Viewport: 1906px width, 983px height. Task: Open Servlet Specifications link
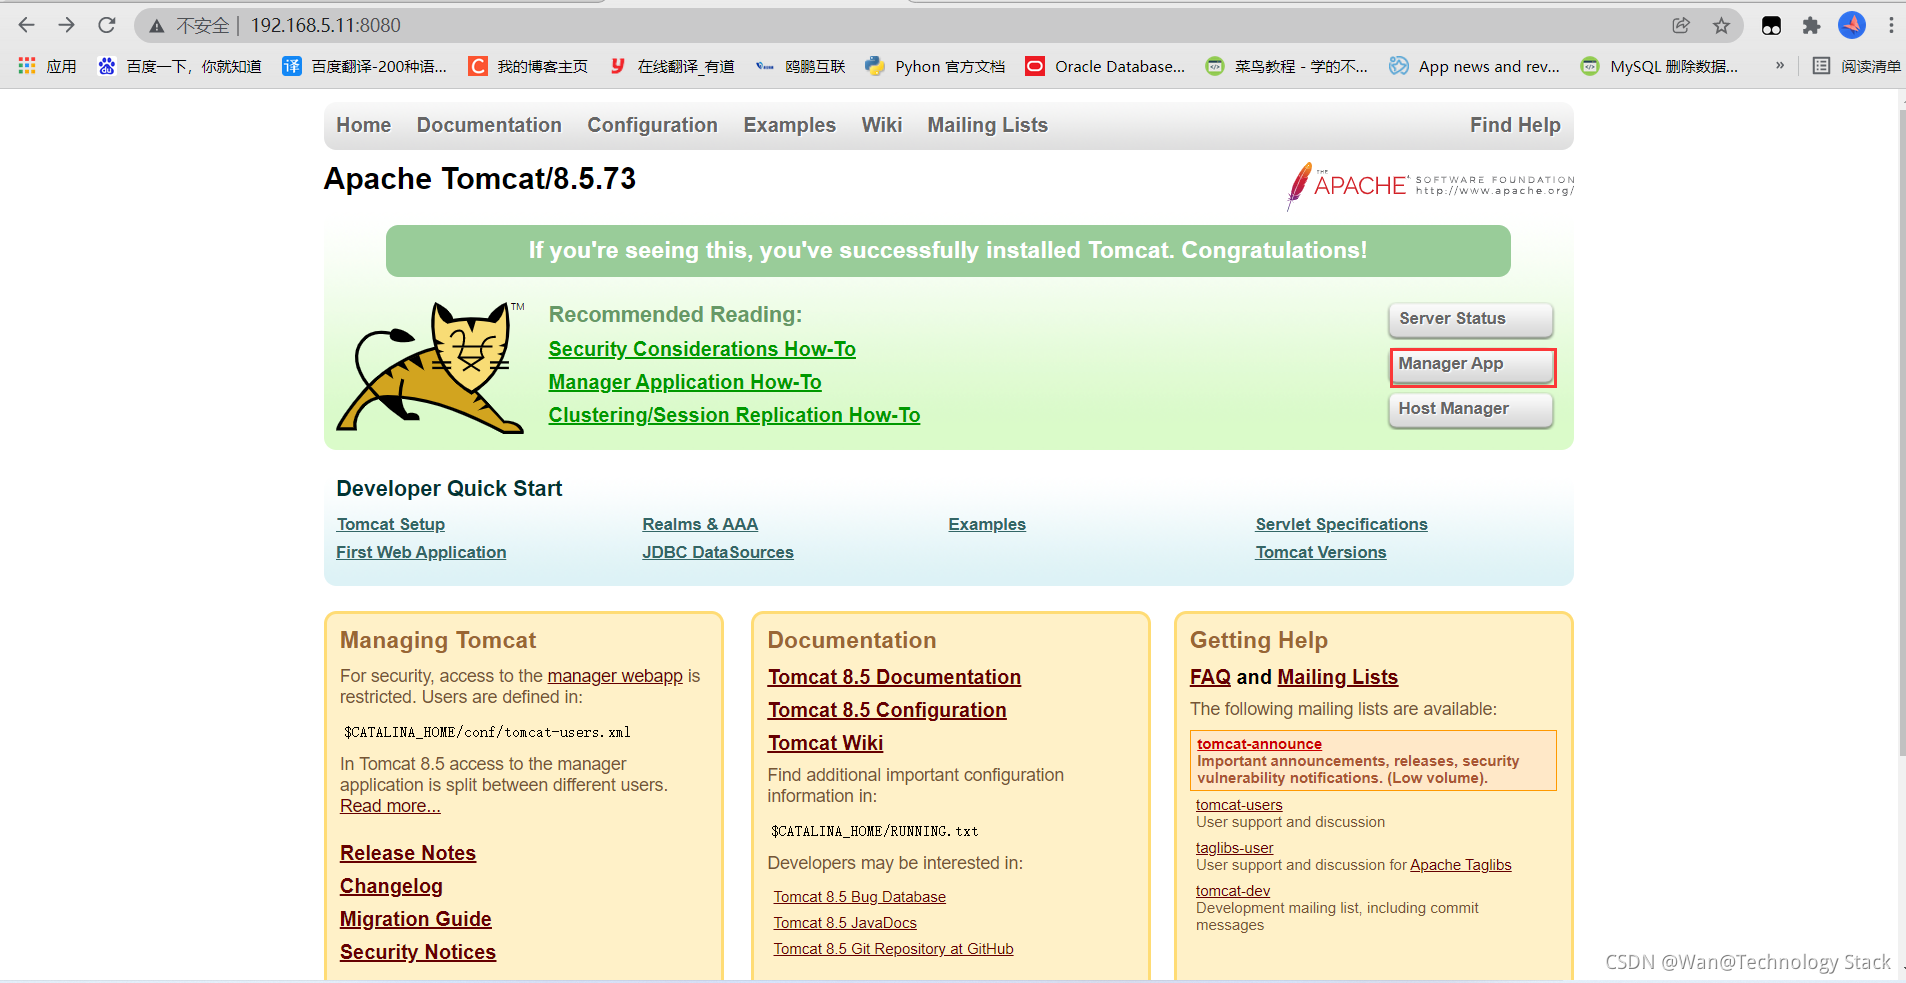coord(1342,524)
